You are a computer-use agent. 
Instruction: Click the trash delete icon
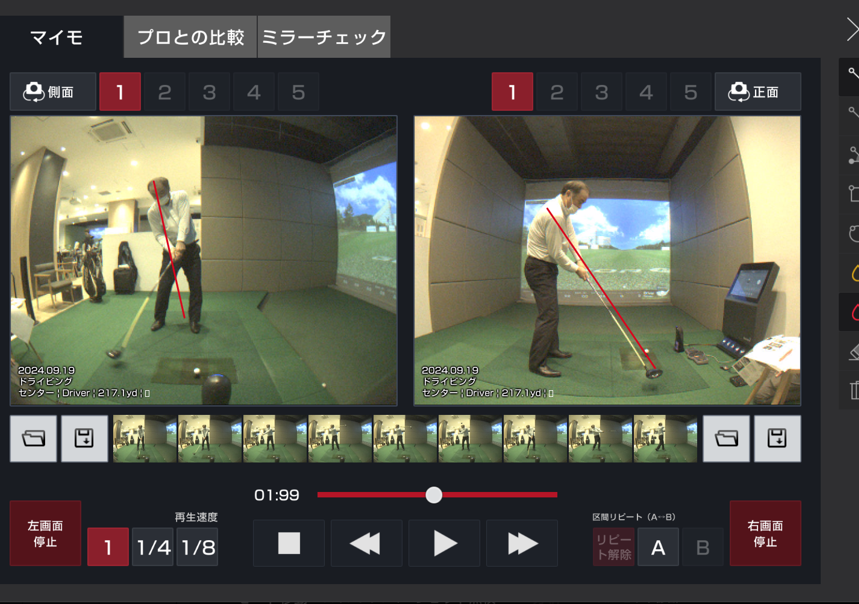(x=853, y=390)
